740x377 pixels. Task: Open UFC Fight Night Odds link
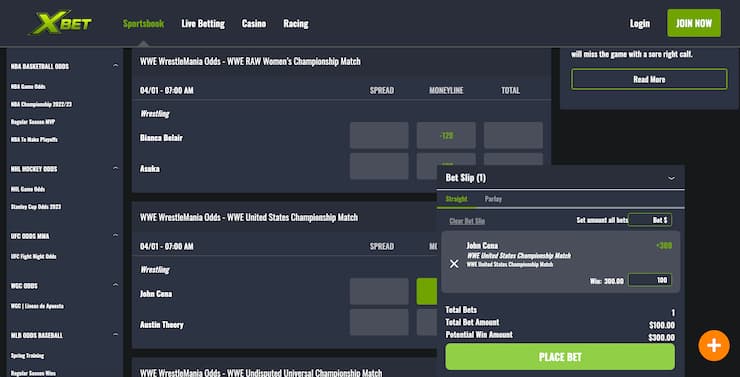(34, 256)
